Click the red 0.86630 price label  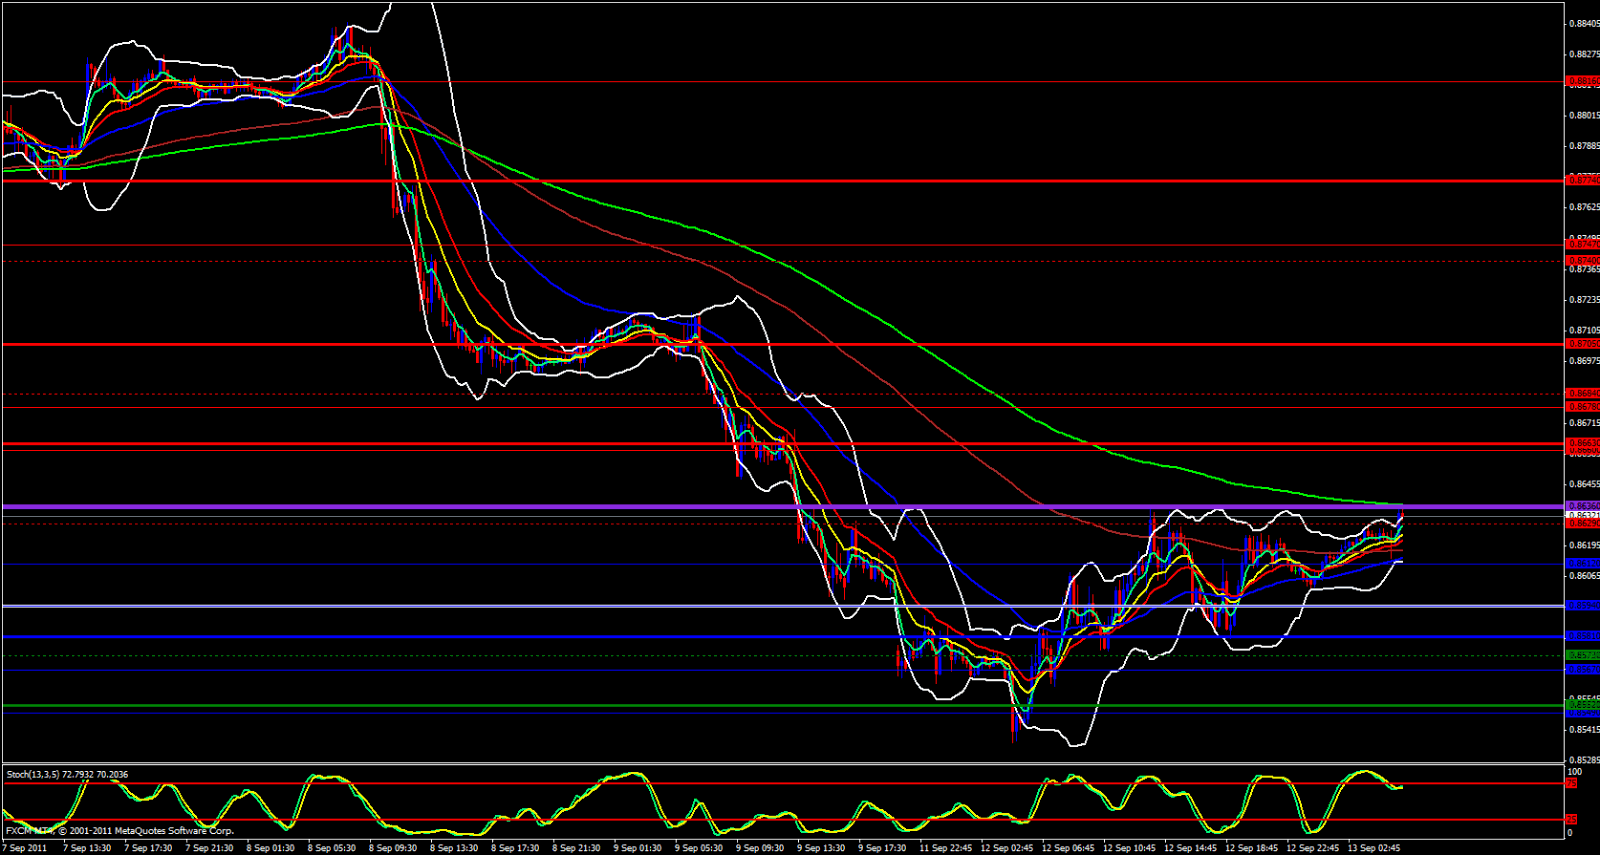(1582, 442)
